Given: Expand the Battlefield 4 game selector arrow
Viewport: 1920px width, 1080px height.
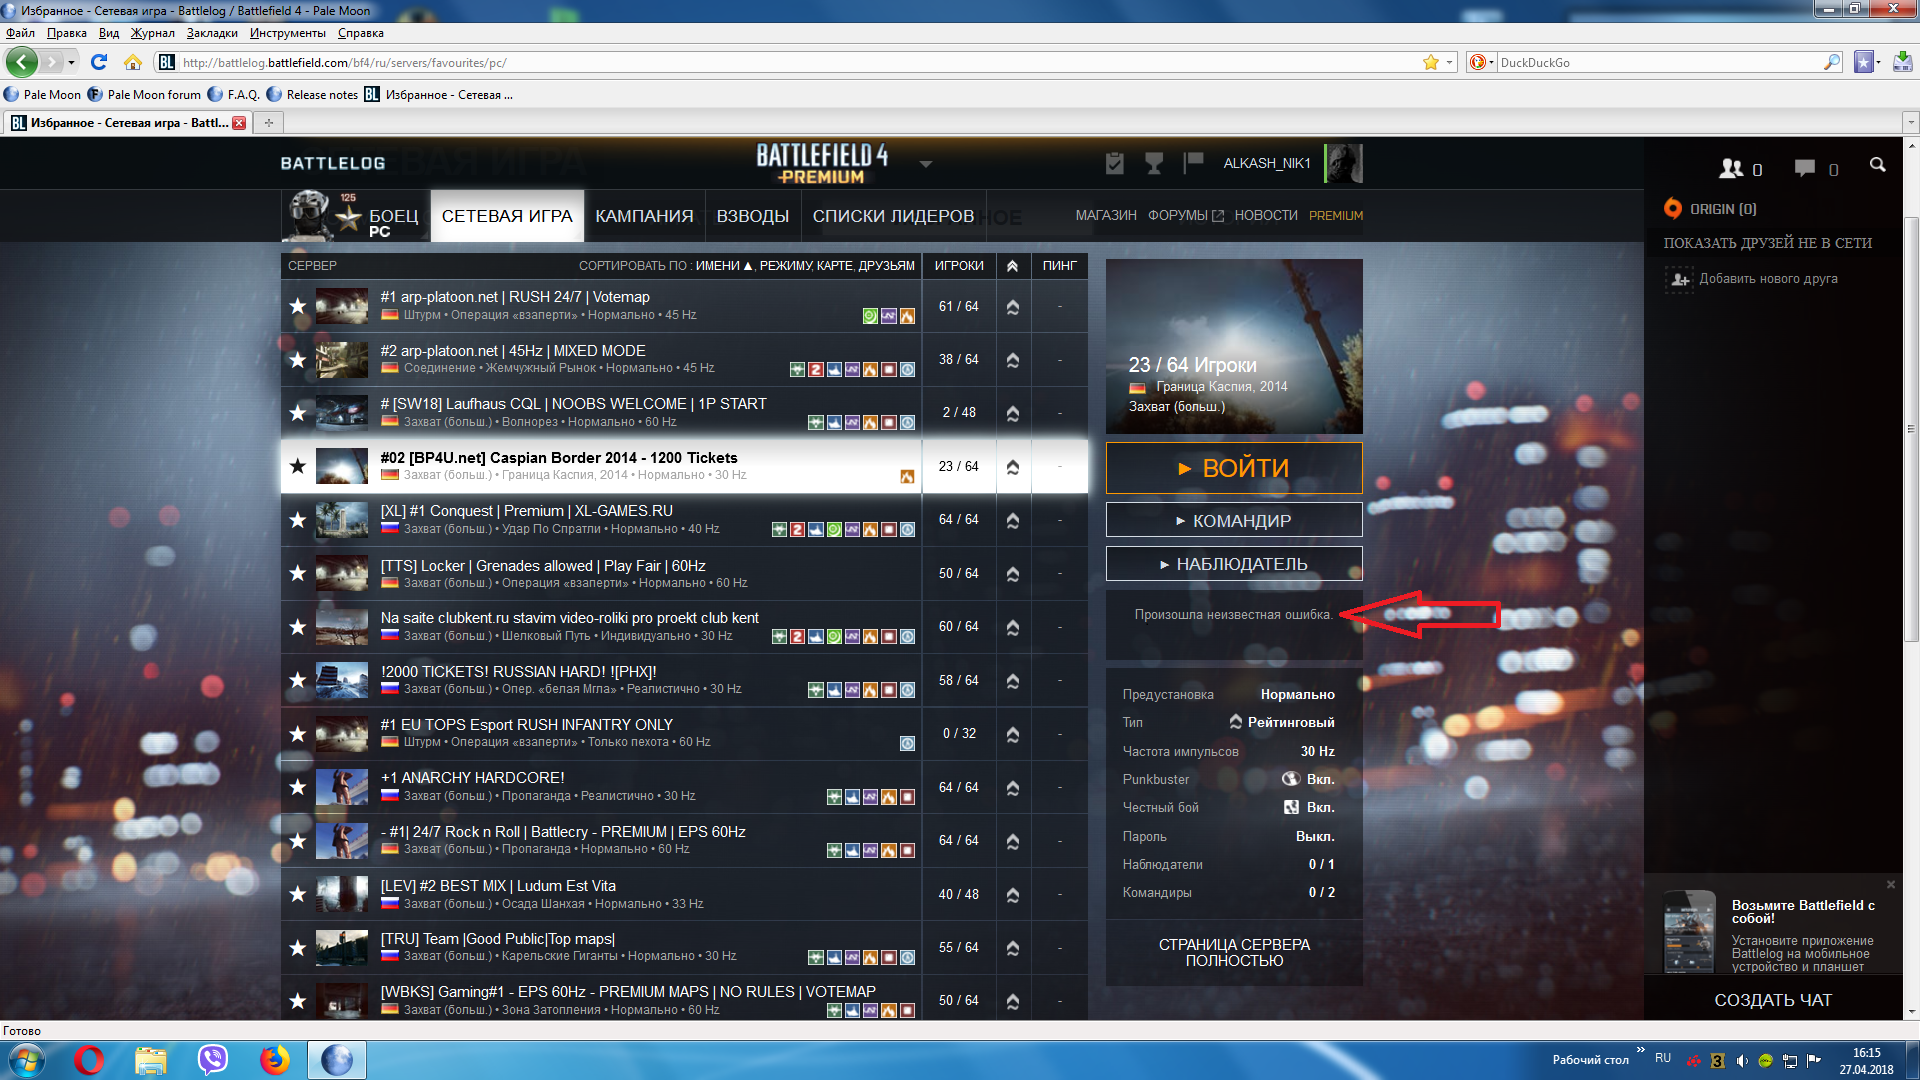Looking at the screenshot, I should tap(926, 165).
